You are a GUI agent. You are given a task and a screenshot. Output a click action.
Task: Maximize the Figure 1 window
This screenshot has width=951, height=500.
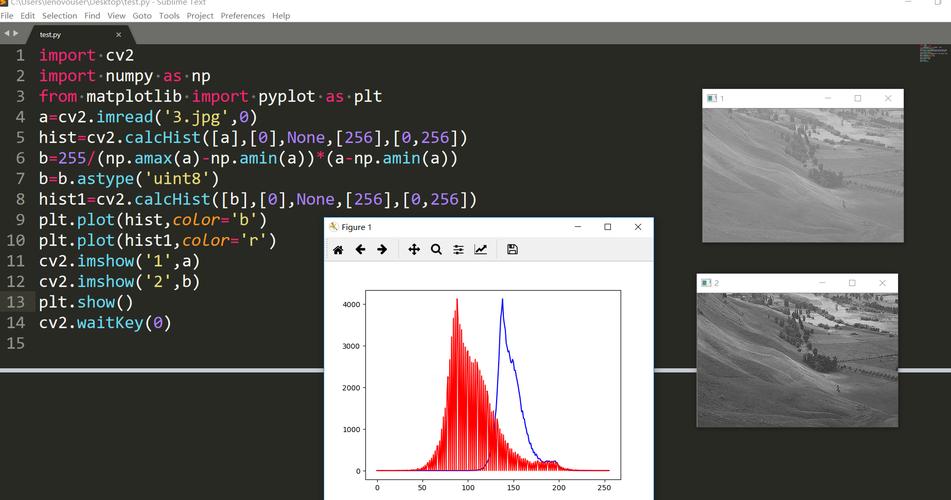(607, 227)
